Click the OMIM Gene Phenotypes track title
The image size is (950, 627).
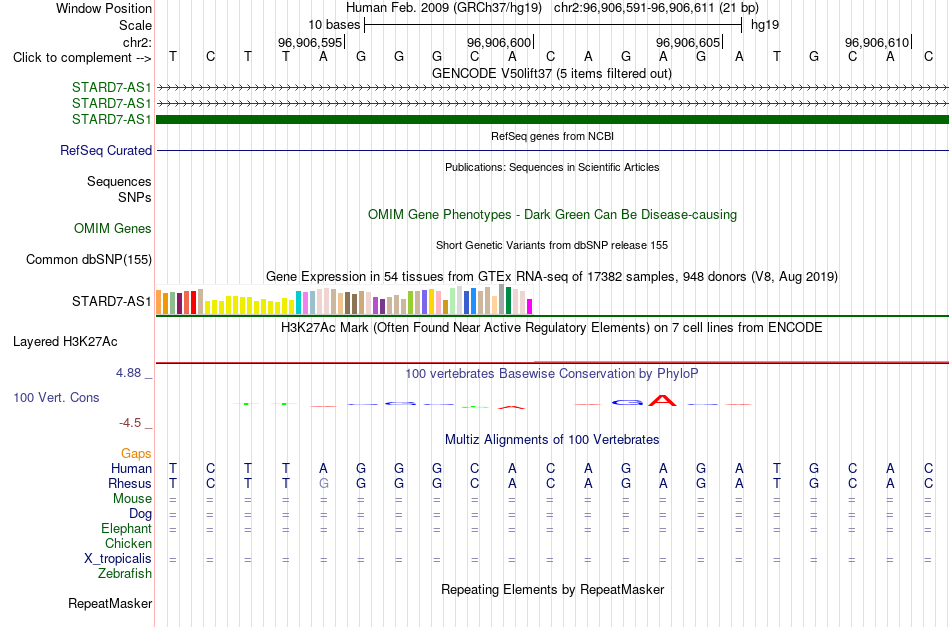click(552, 214)
